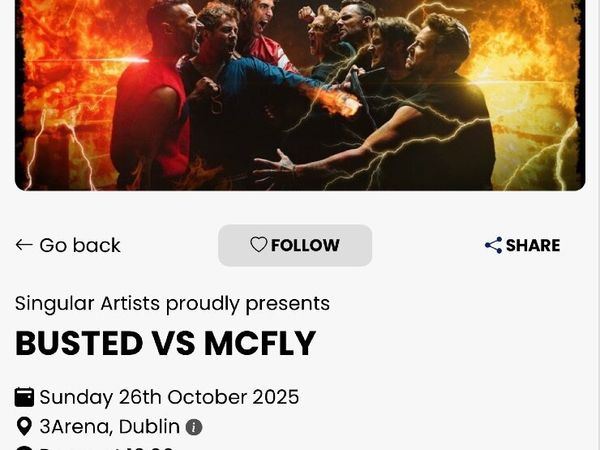This screenshot has height=450, width=600.
Task: Click the left arrow beside Go back
Action: pos(24,245)
